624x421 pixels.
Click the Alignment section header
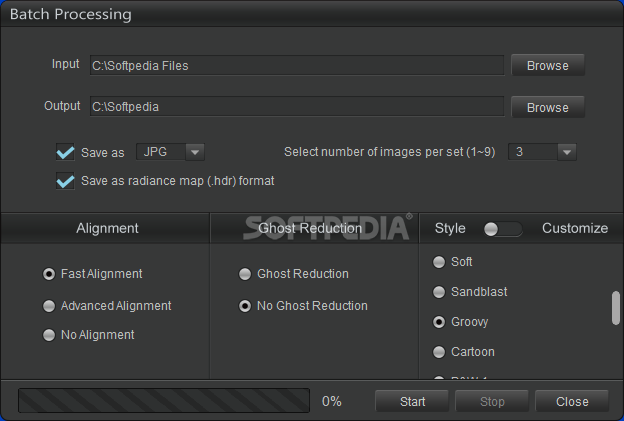[x=107, y=228]
